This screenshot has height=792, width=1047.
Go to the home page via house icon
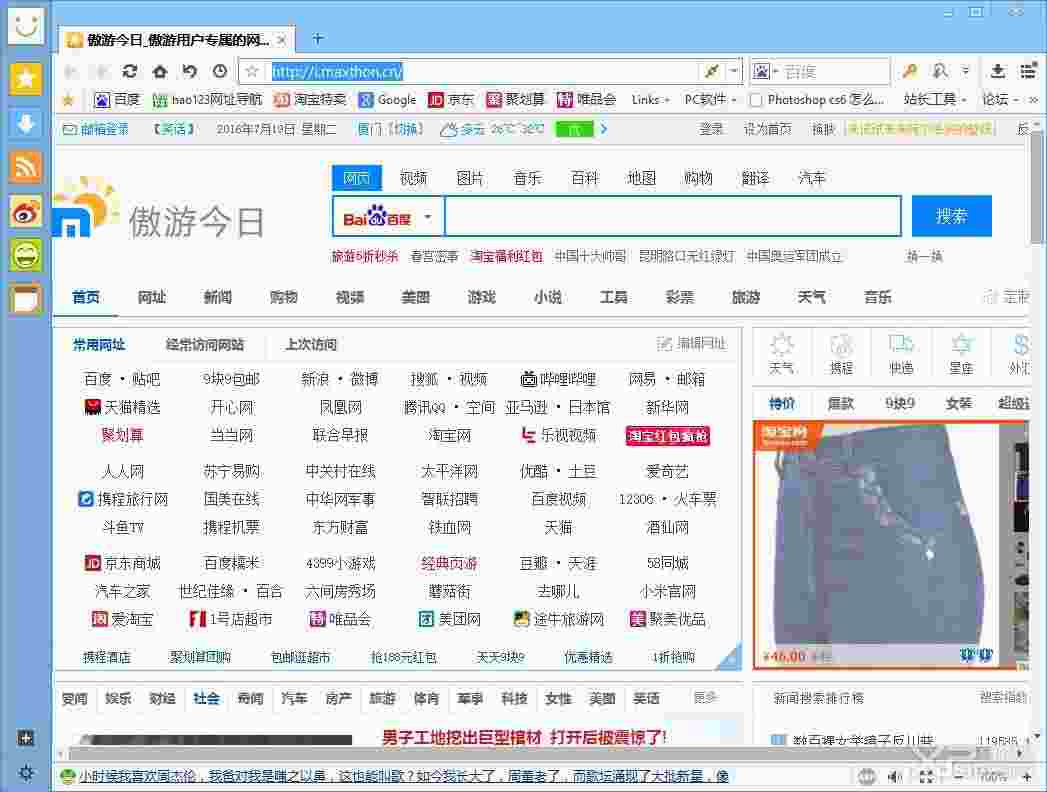pyautogui.click(x=160, y=71)
